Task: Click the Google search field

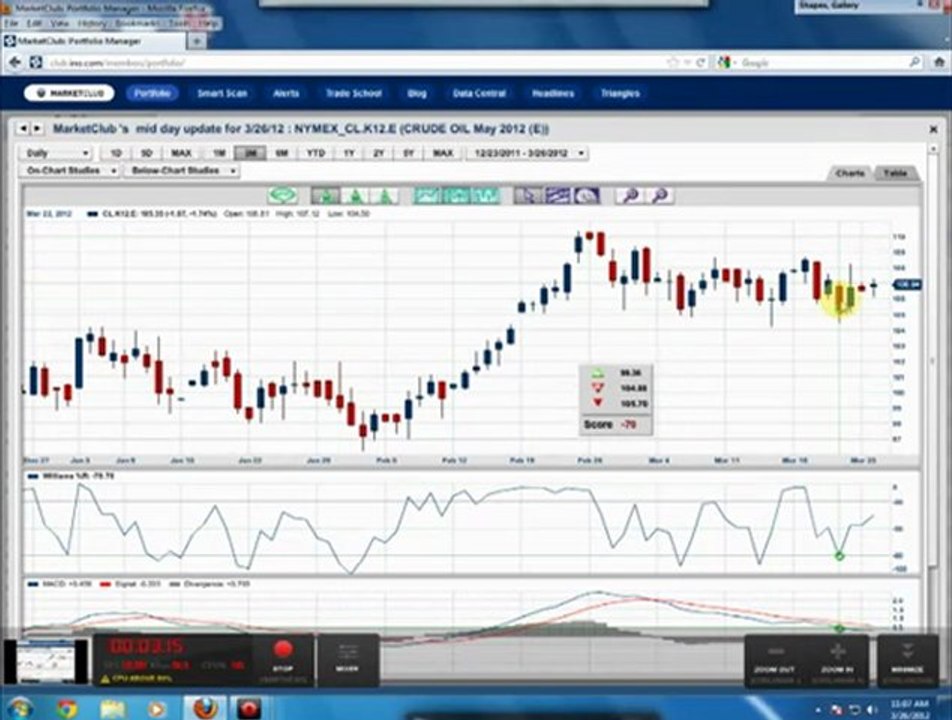Action: click(x=820, y=62)
